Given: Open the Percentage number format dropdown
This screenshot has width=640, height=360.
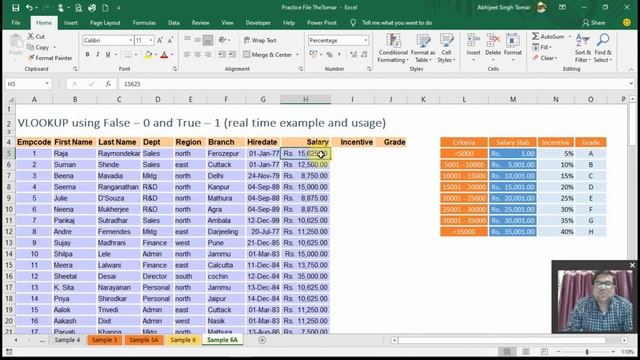Looking at the screenshot, I should tap(365, 40).
